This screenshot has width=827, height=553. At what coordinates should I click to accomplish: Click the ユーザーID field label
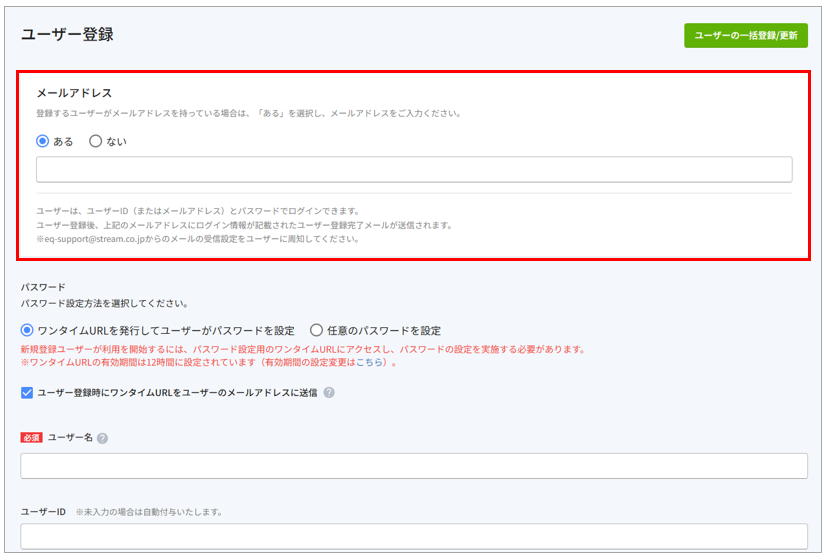click(43, 512)
